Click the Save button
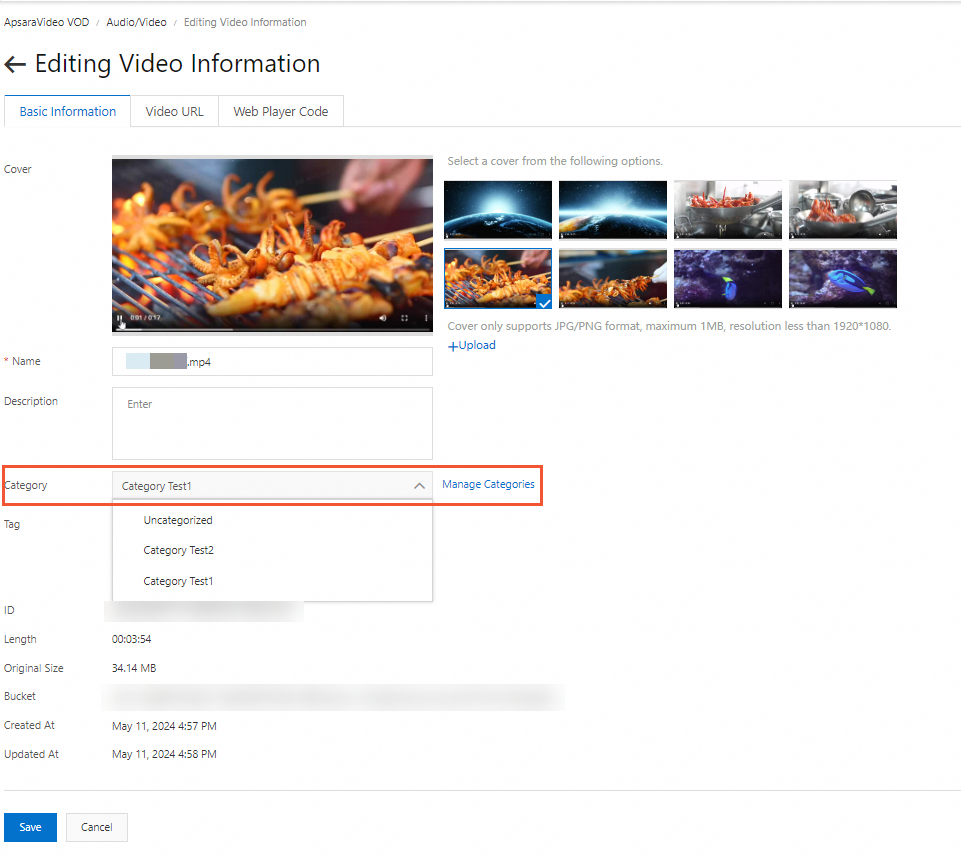This screenshot has height=856, width=961. click(x=30, y=827)
